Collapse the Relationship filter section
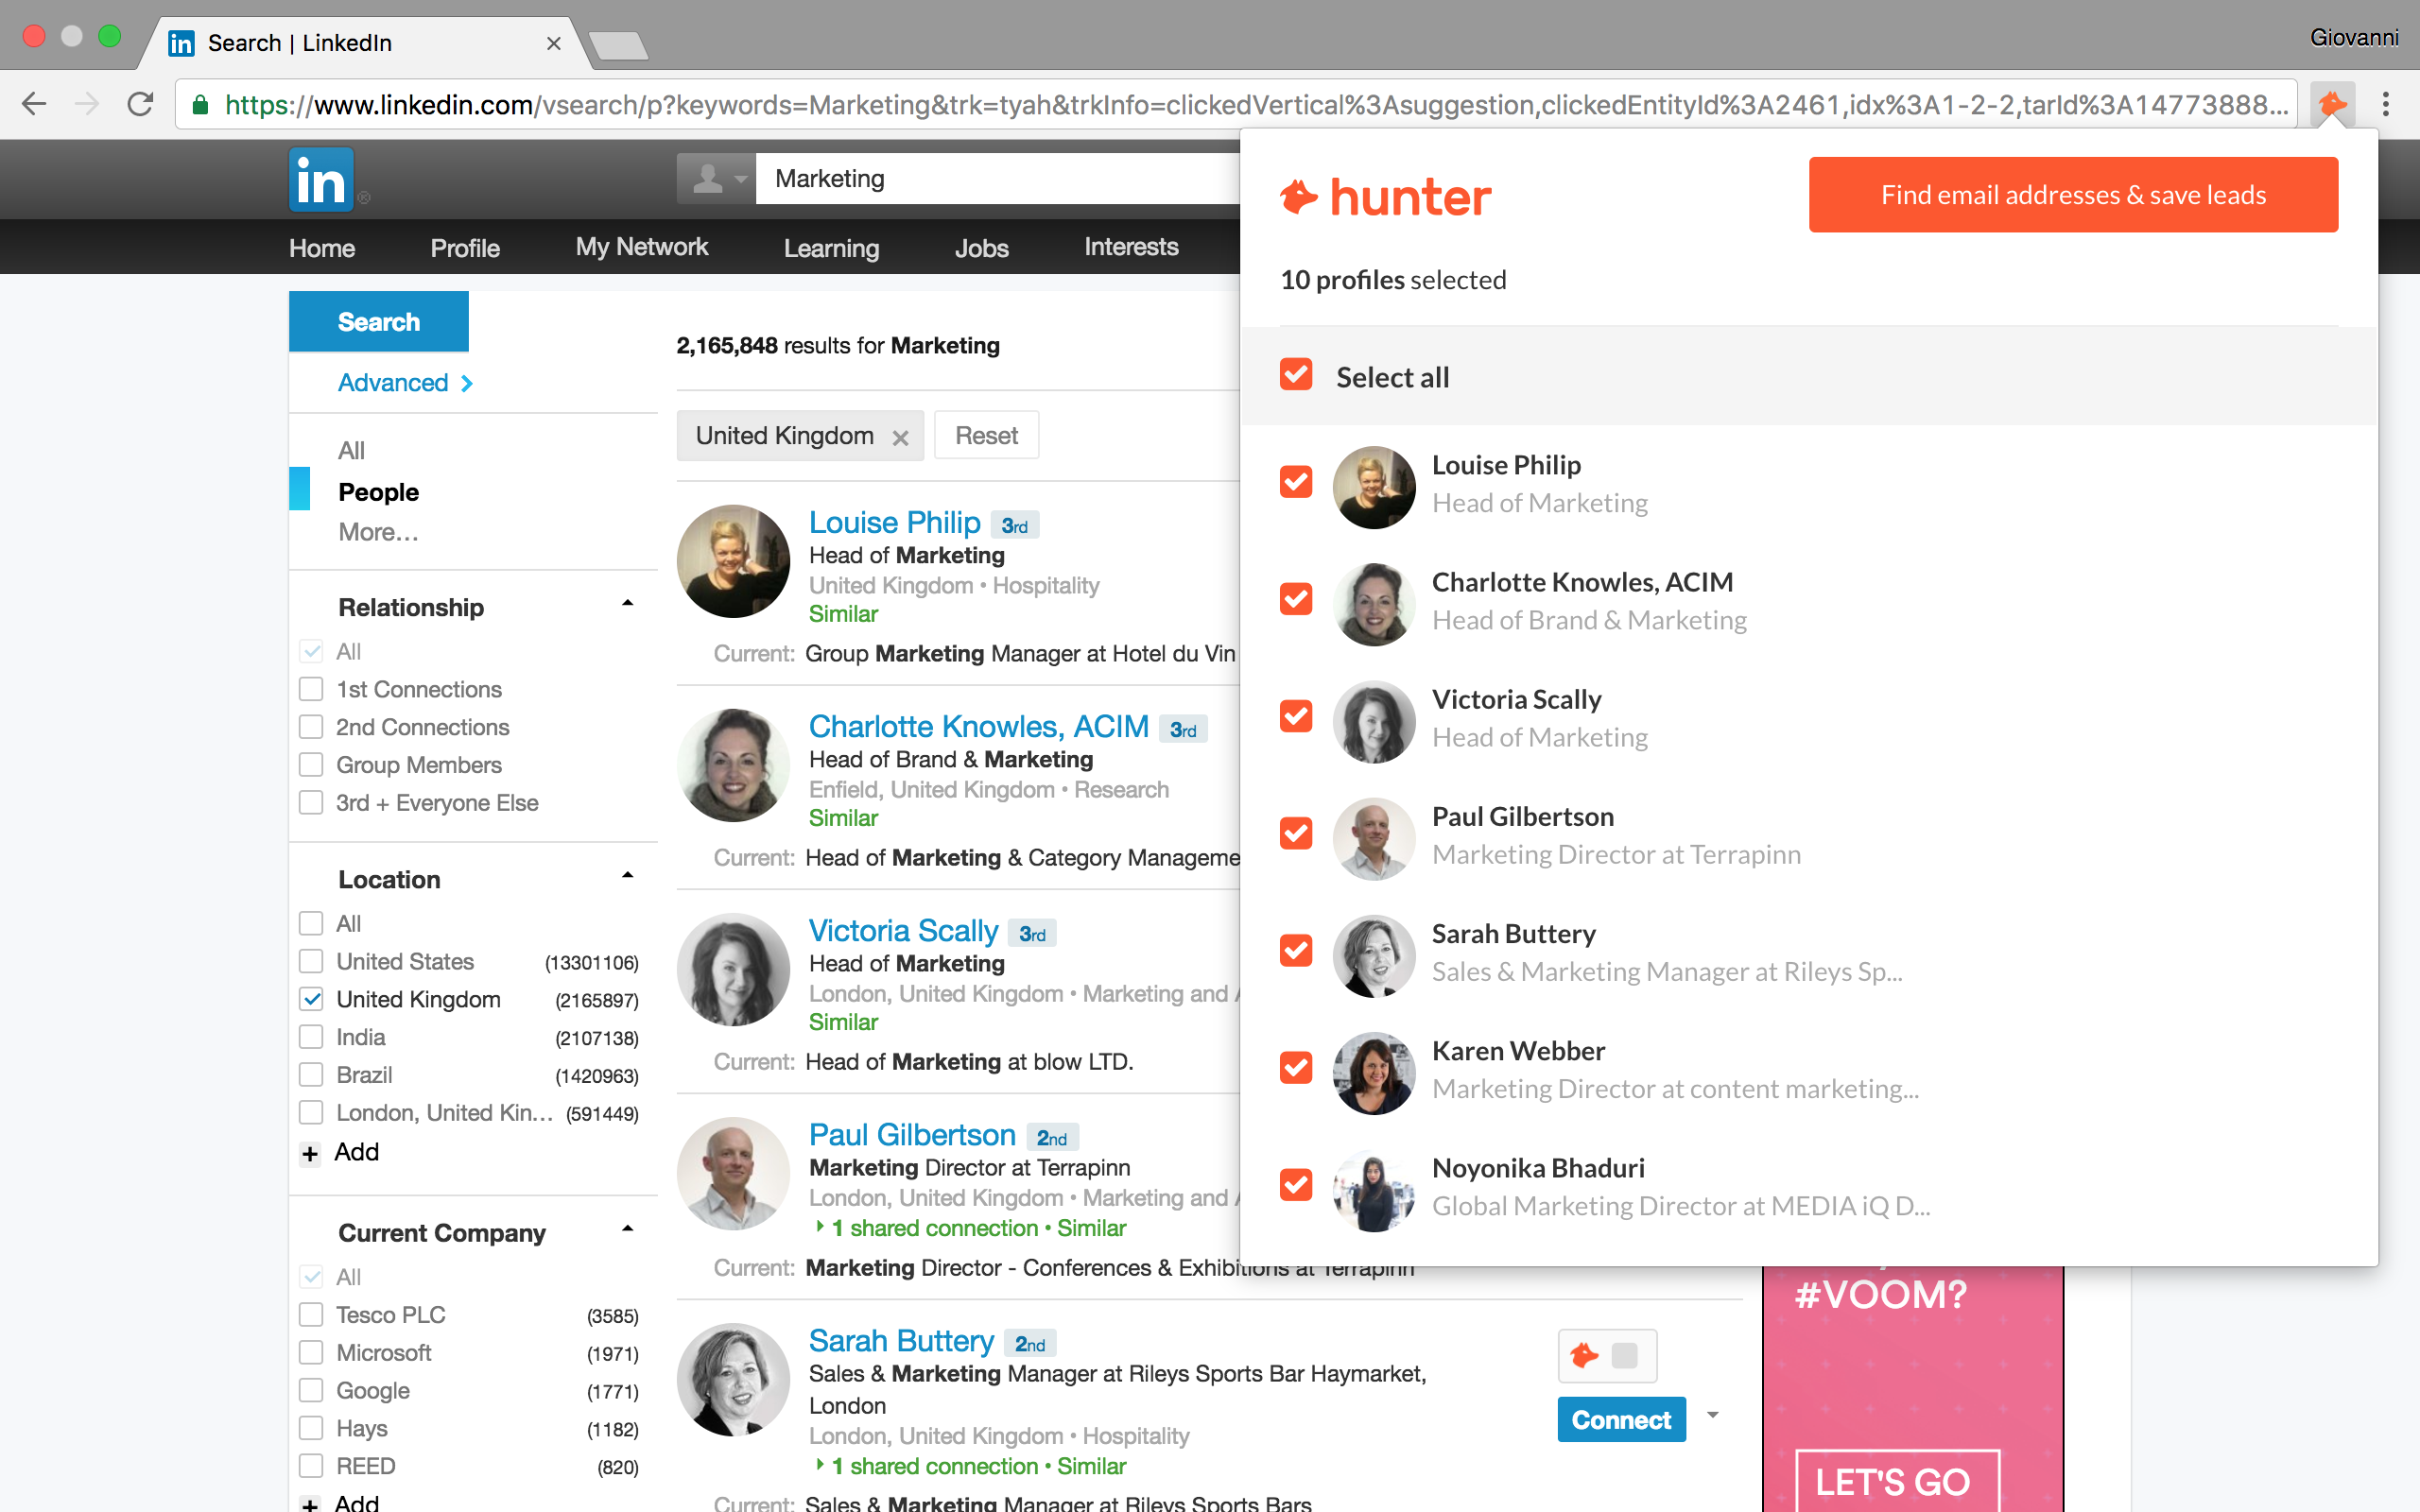This screenshot has height=1512, width=2420. (x=627, y=603)
